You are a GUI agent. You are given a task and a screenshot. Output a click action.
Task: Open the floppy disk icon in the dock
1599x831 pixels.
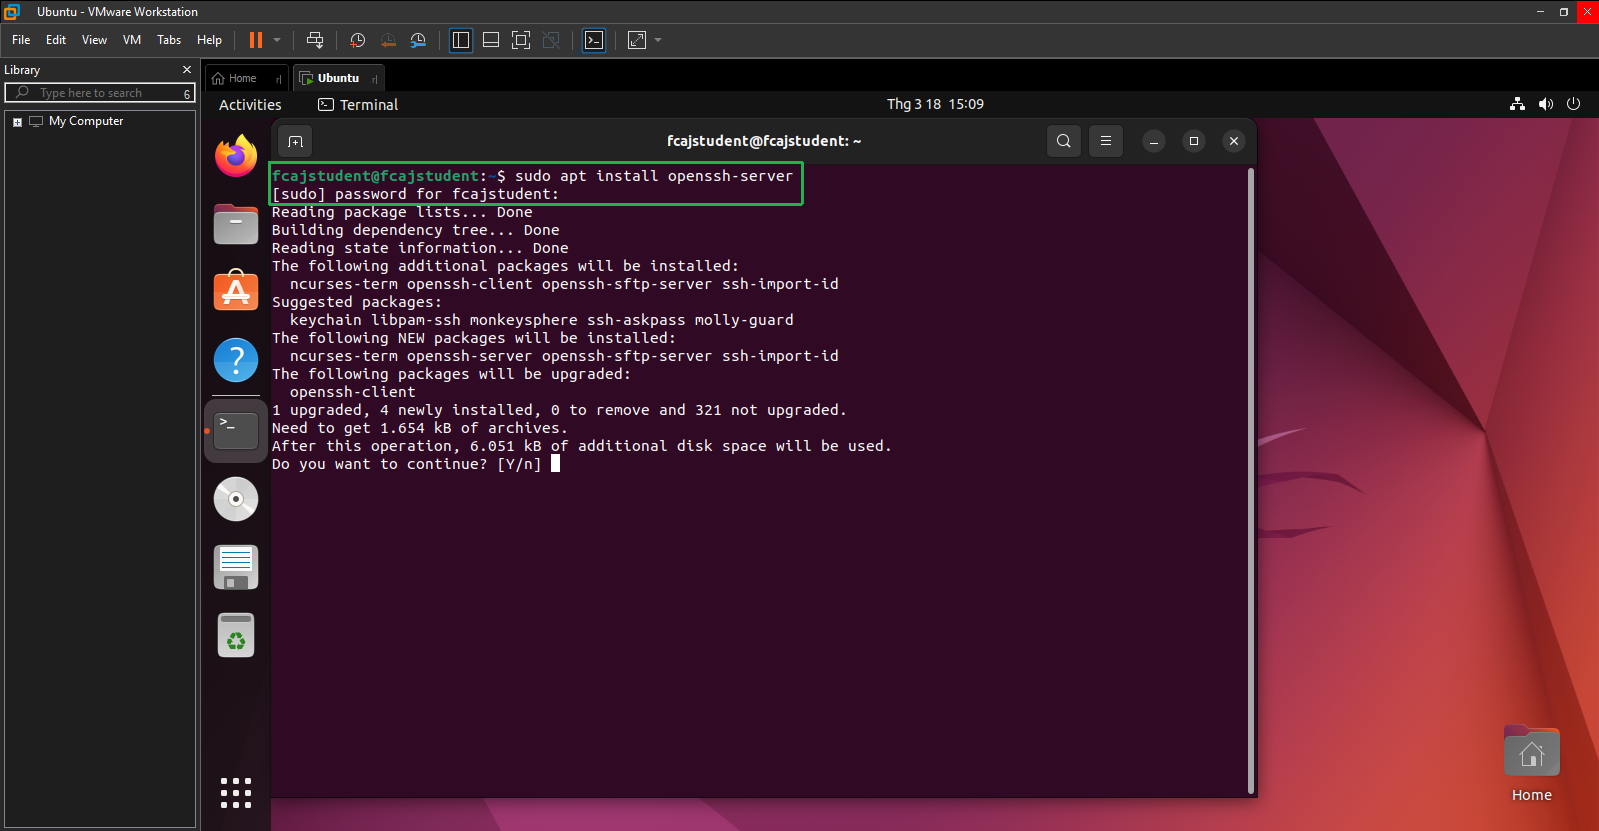[236, 567]
